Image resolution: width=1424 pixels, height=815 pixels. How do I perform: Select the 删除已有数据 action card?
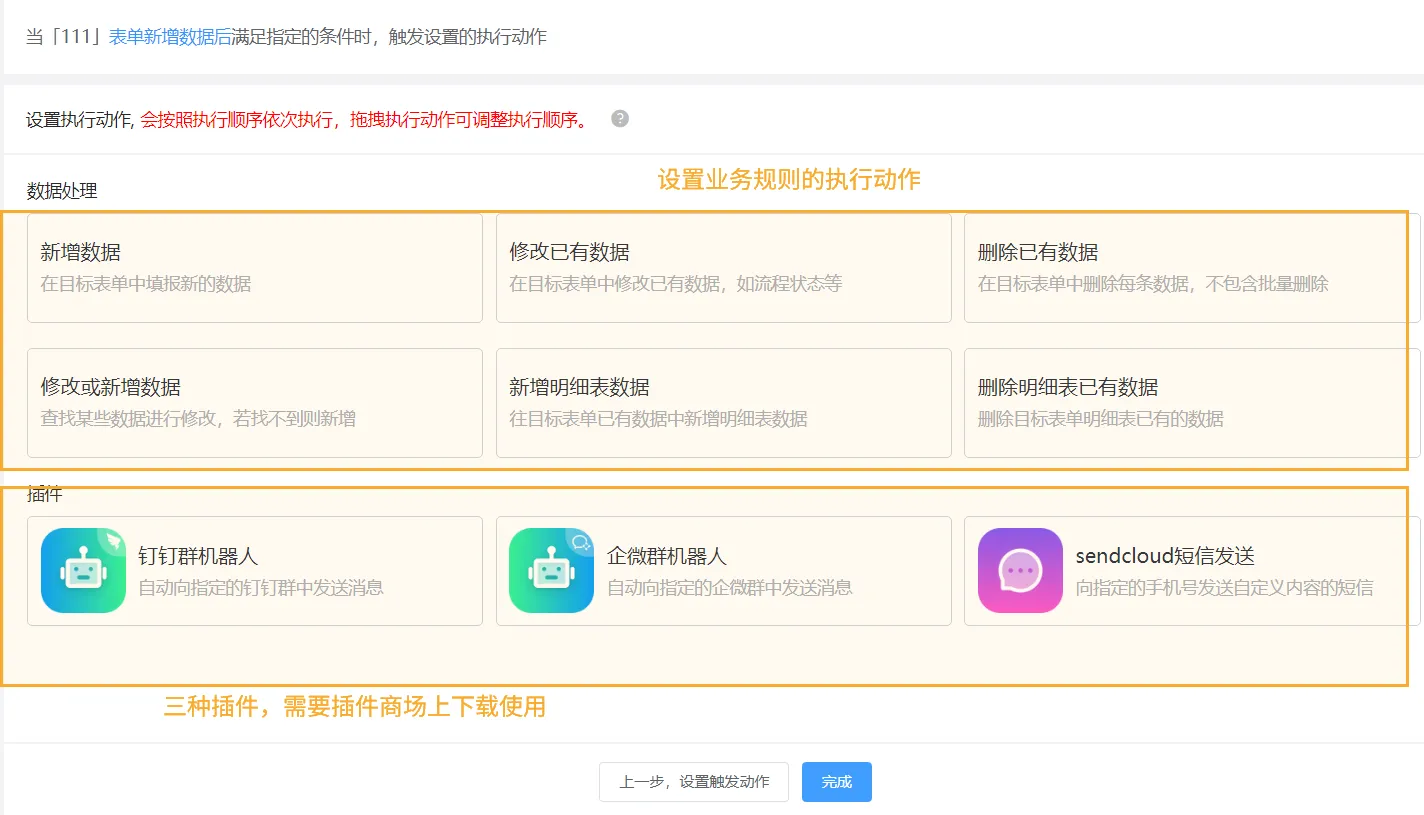point(1190,268)
